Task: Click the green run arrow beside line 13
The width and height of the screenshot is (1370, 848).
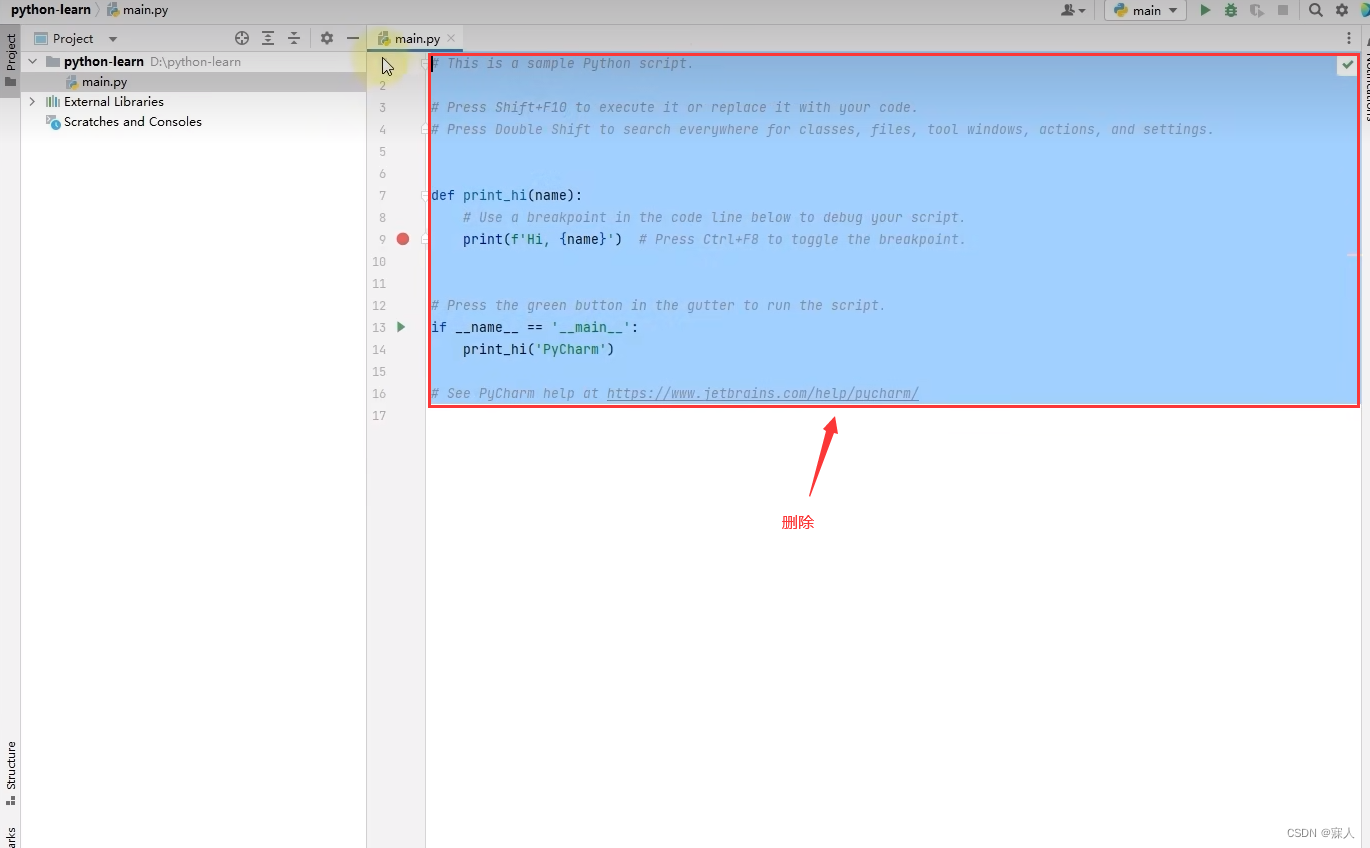Action: pyautogui.click(x=400, y=327)
